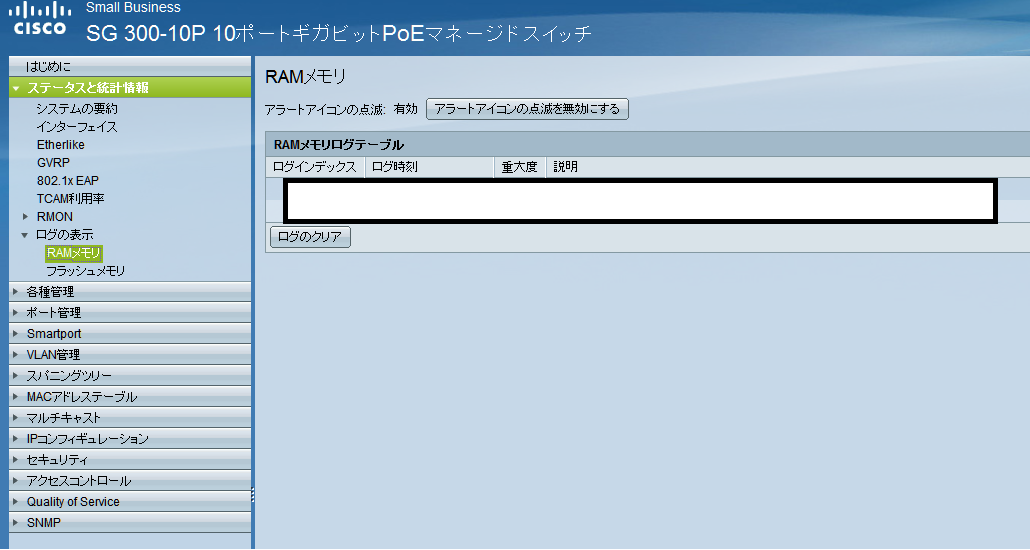Expand the MACアドレステーブル section arrow
Screen dimensions: 1030x550
(x=16, y=397)
